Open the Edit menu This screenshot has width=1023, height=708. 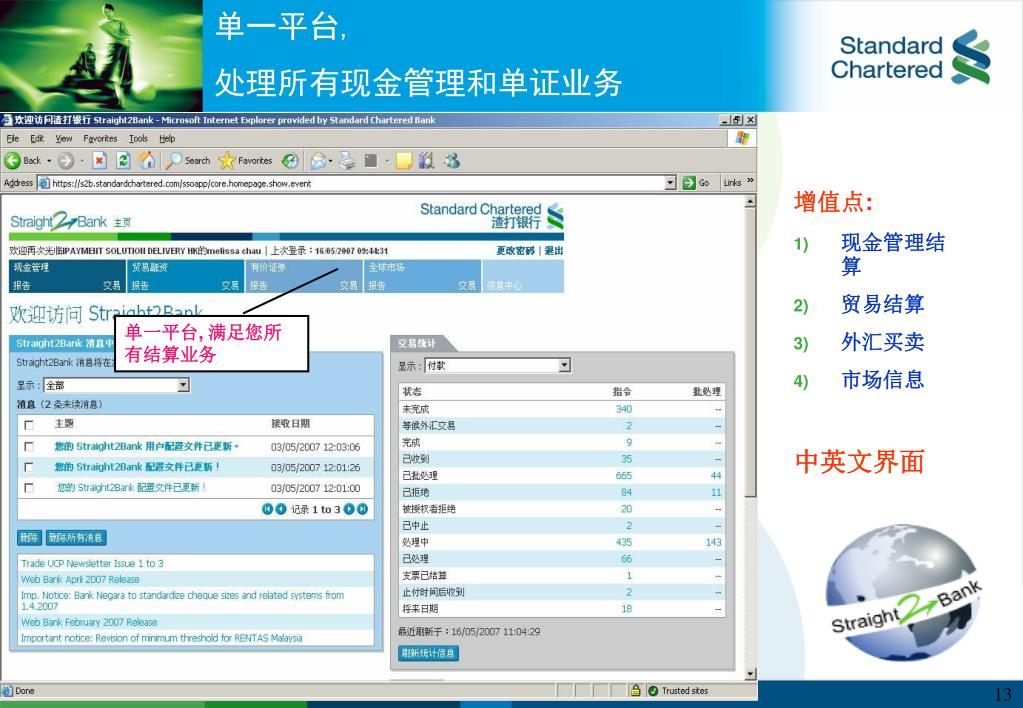37,138
